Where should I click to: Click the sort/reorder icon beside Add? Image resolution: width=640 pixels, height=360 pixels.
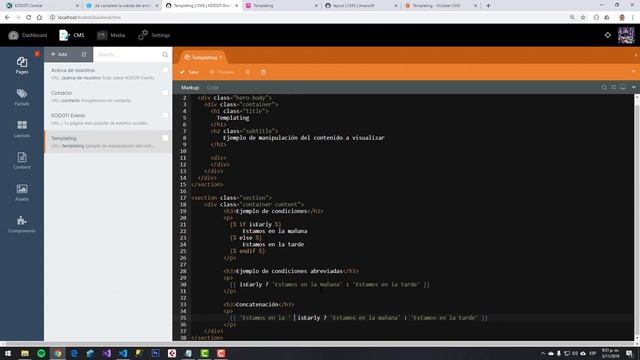84,54
